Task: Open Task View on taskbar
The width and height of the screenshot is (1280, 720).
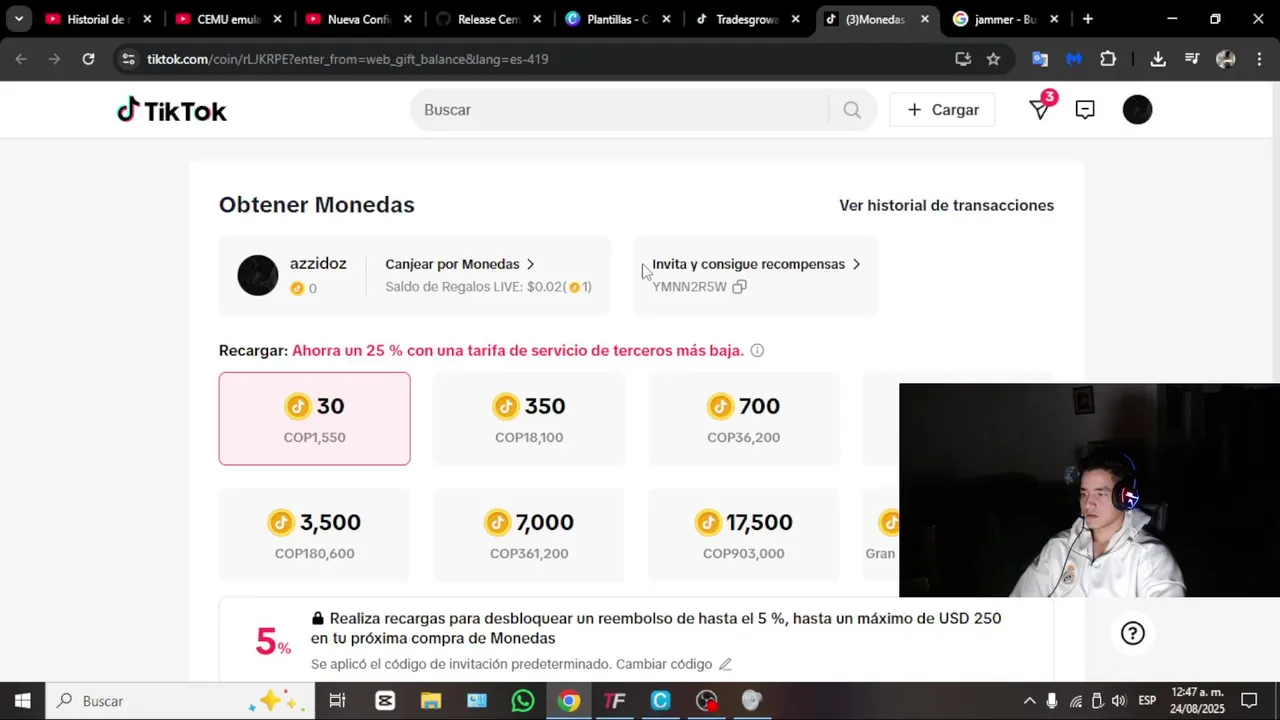Action: tap(337, 701)
